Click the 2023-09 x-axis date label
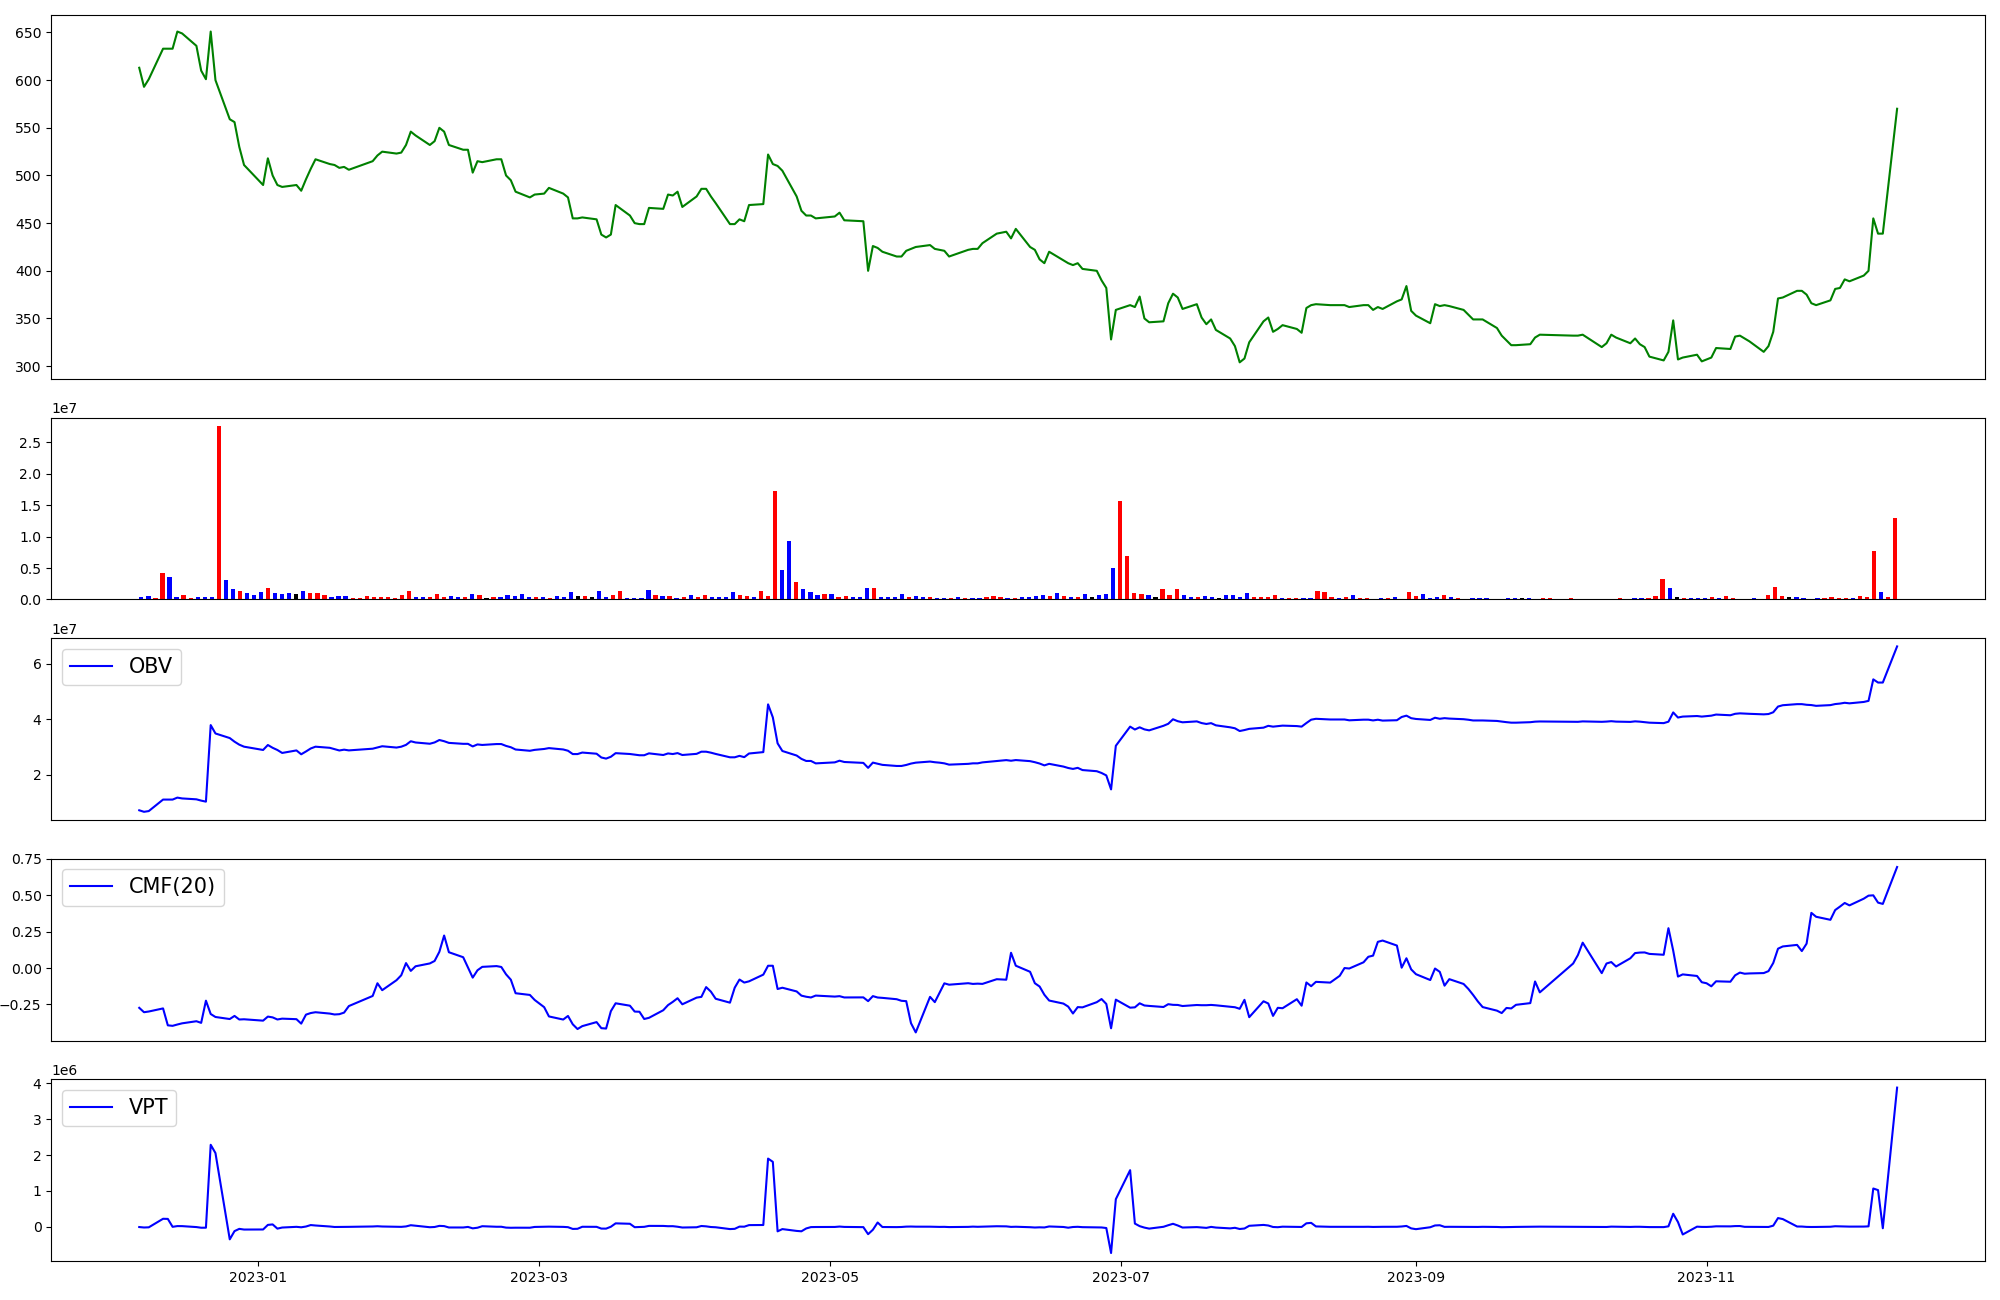The width and height of the screenshot is (2000, 1300). click(x=1416, y=1277)
